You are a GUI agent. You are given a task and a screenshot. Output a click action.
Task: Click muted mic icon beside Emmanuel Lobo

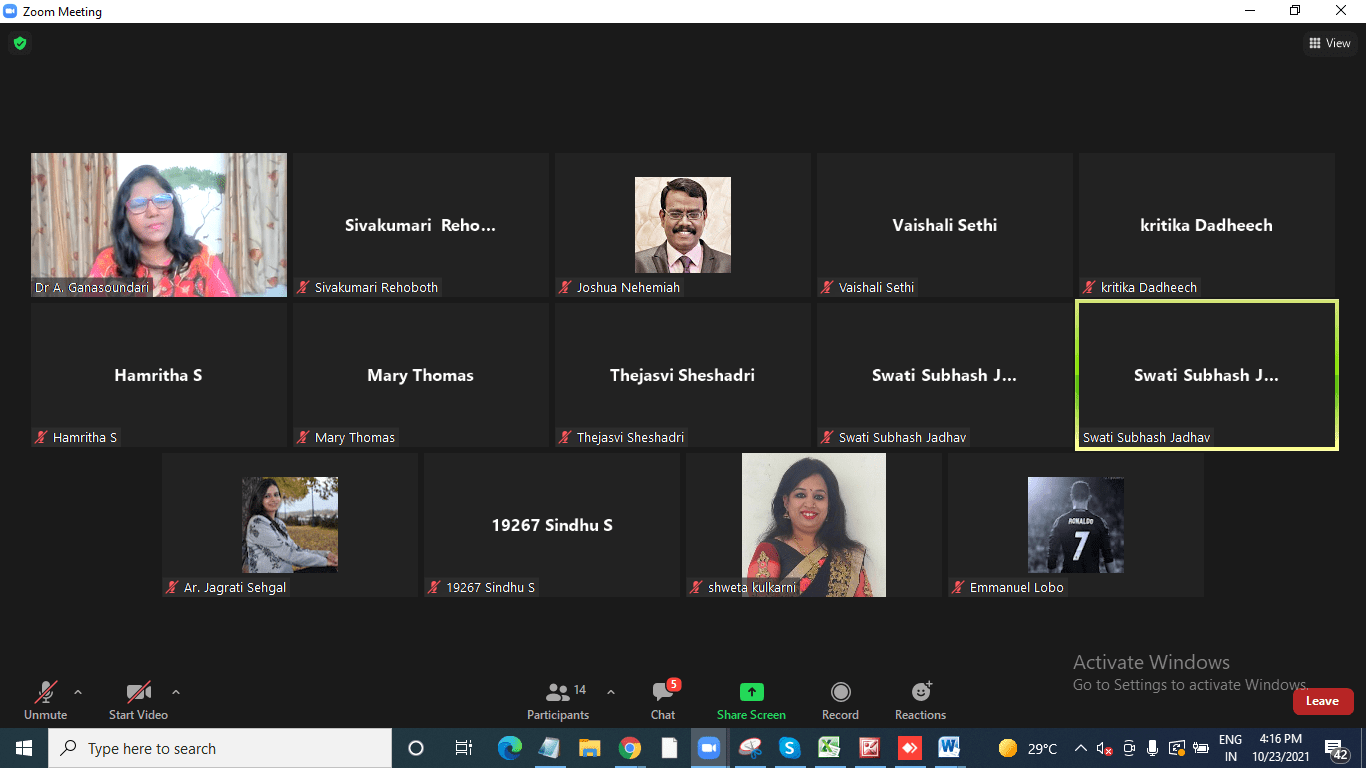tap(959, 587)
